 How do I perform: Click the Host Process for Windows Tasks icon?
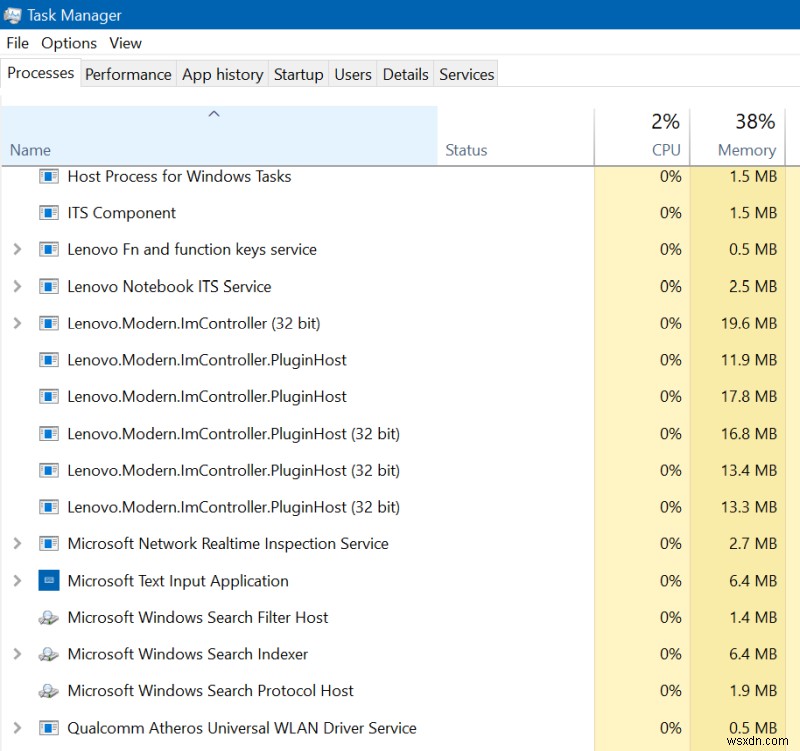48,177
